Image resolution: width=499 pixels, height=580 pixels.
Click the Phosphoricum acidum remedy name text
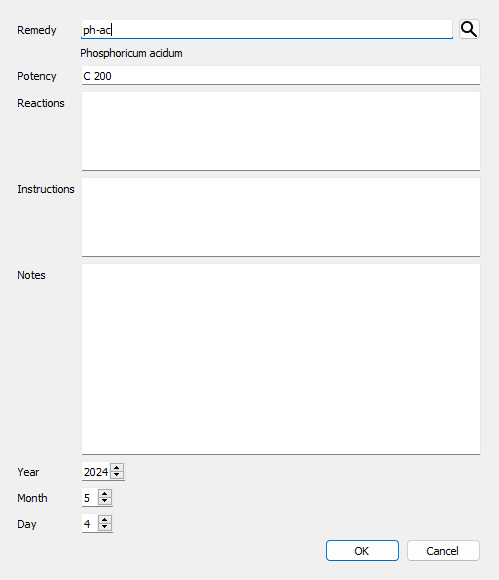pos(131,53)
